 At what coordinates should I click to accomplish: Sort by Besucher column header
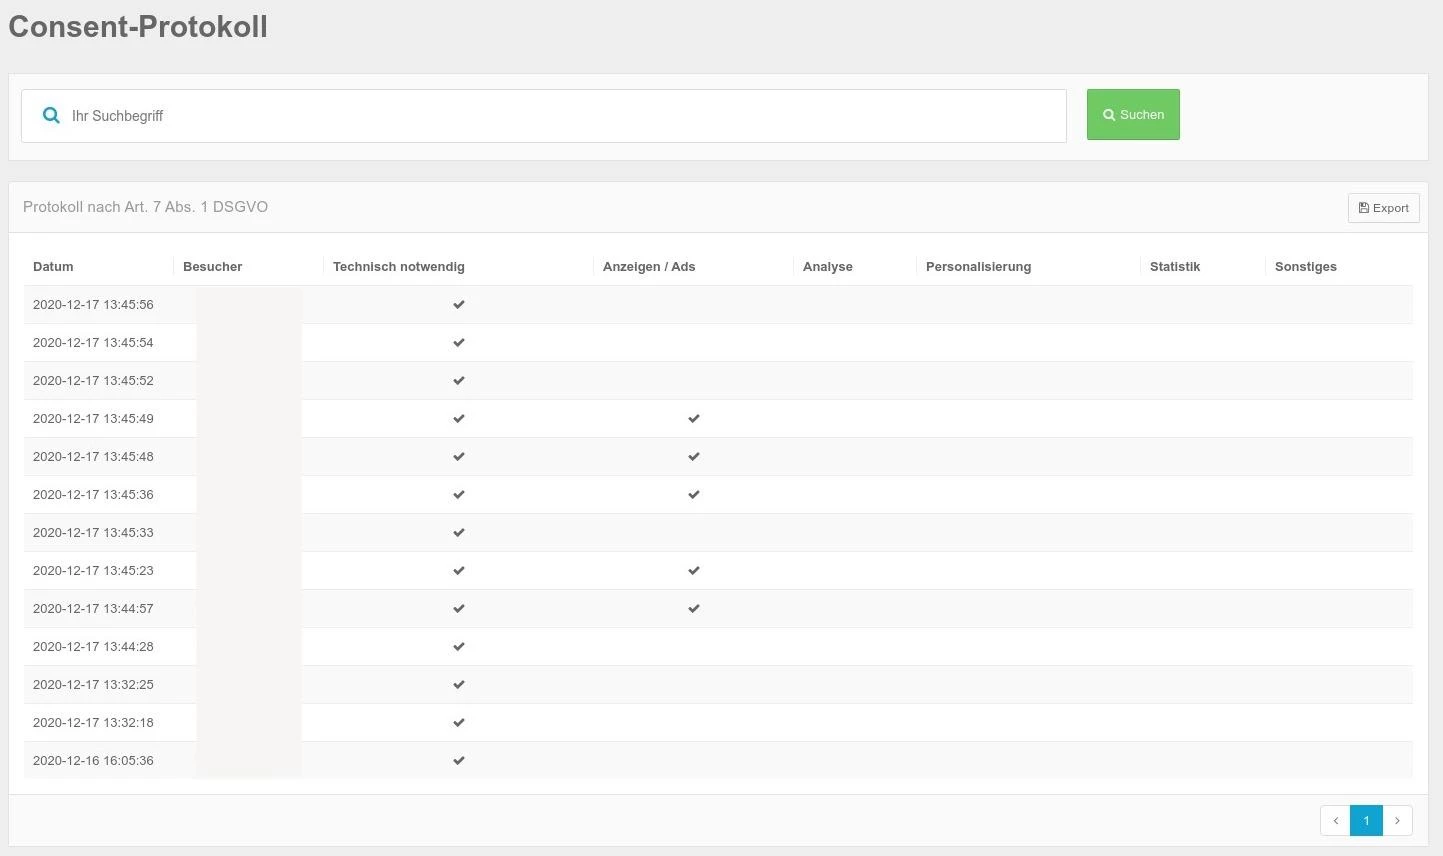point(212,267)
